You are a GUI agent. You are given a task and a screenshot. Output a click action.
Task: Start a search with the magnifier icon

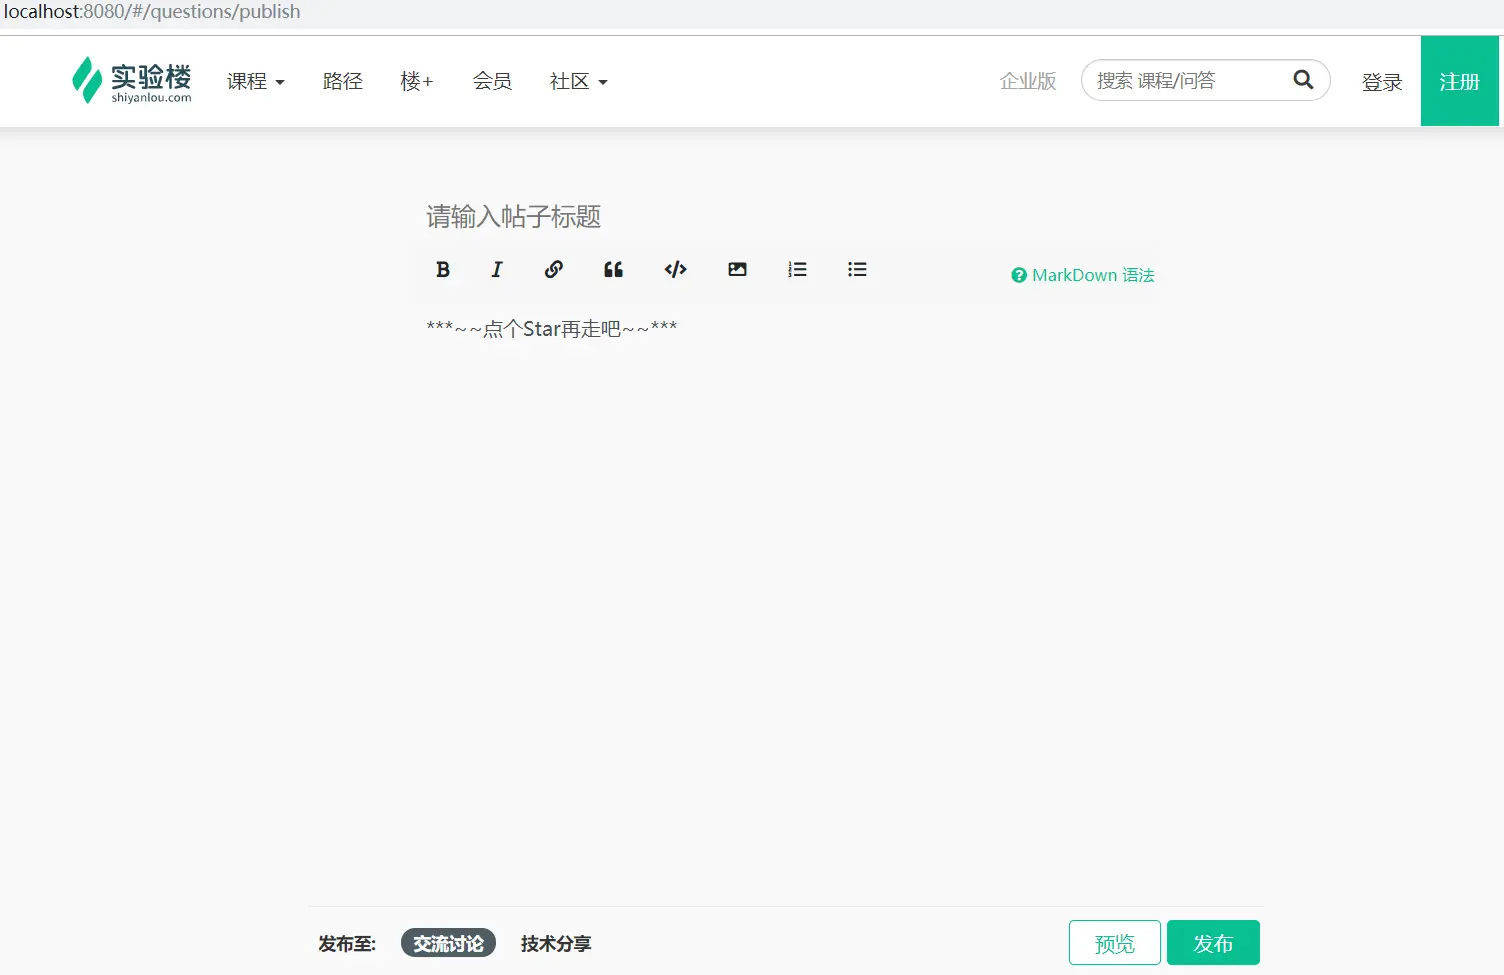point(1303,79)
